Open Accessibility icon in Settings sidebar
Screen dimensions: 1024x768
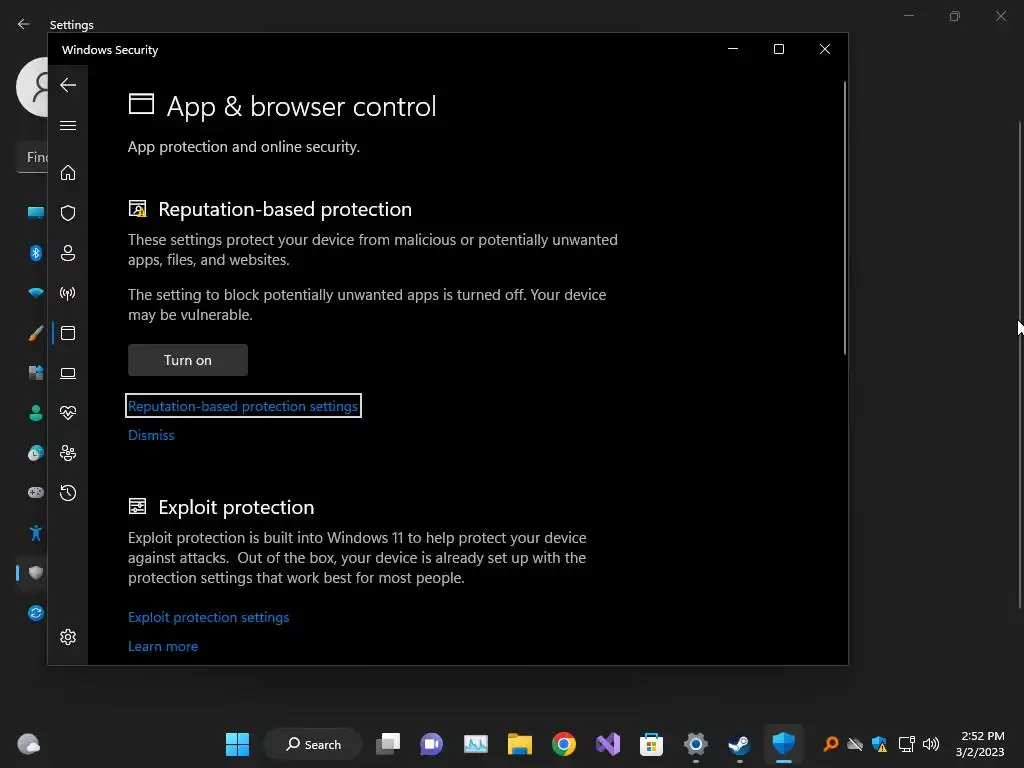[x=36, y=533]
